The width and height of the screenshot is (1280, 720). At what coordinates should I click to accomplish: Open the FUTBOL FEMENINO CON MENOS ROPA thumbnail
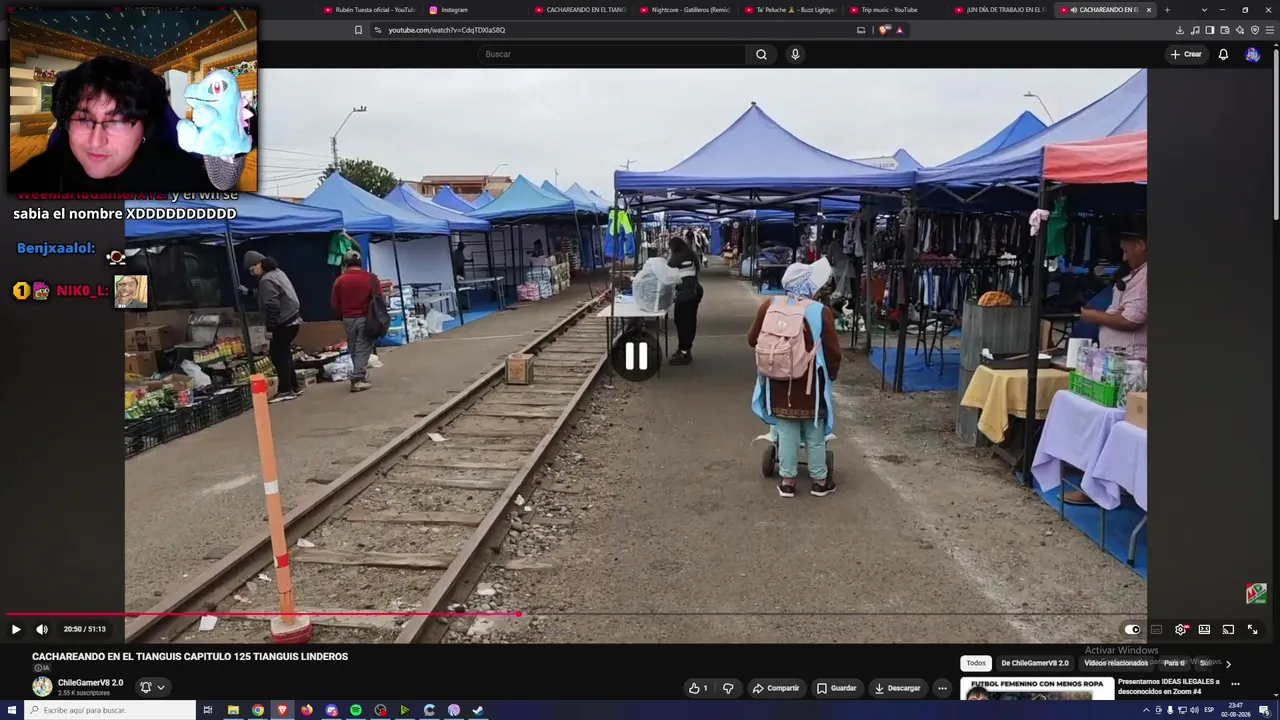coord(1037,689)
